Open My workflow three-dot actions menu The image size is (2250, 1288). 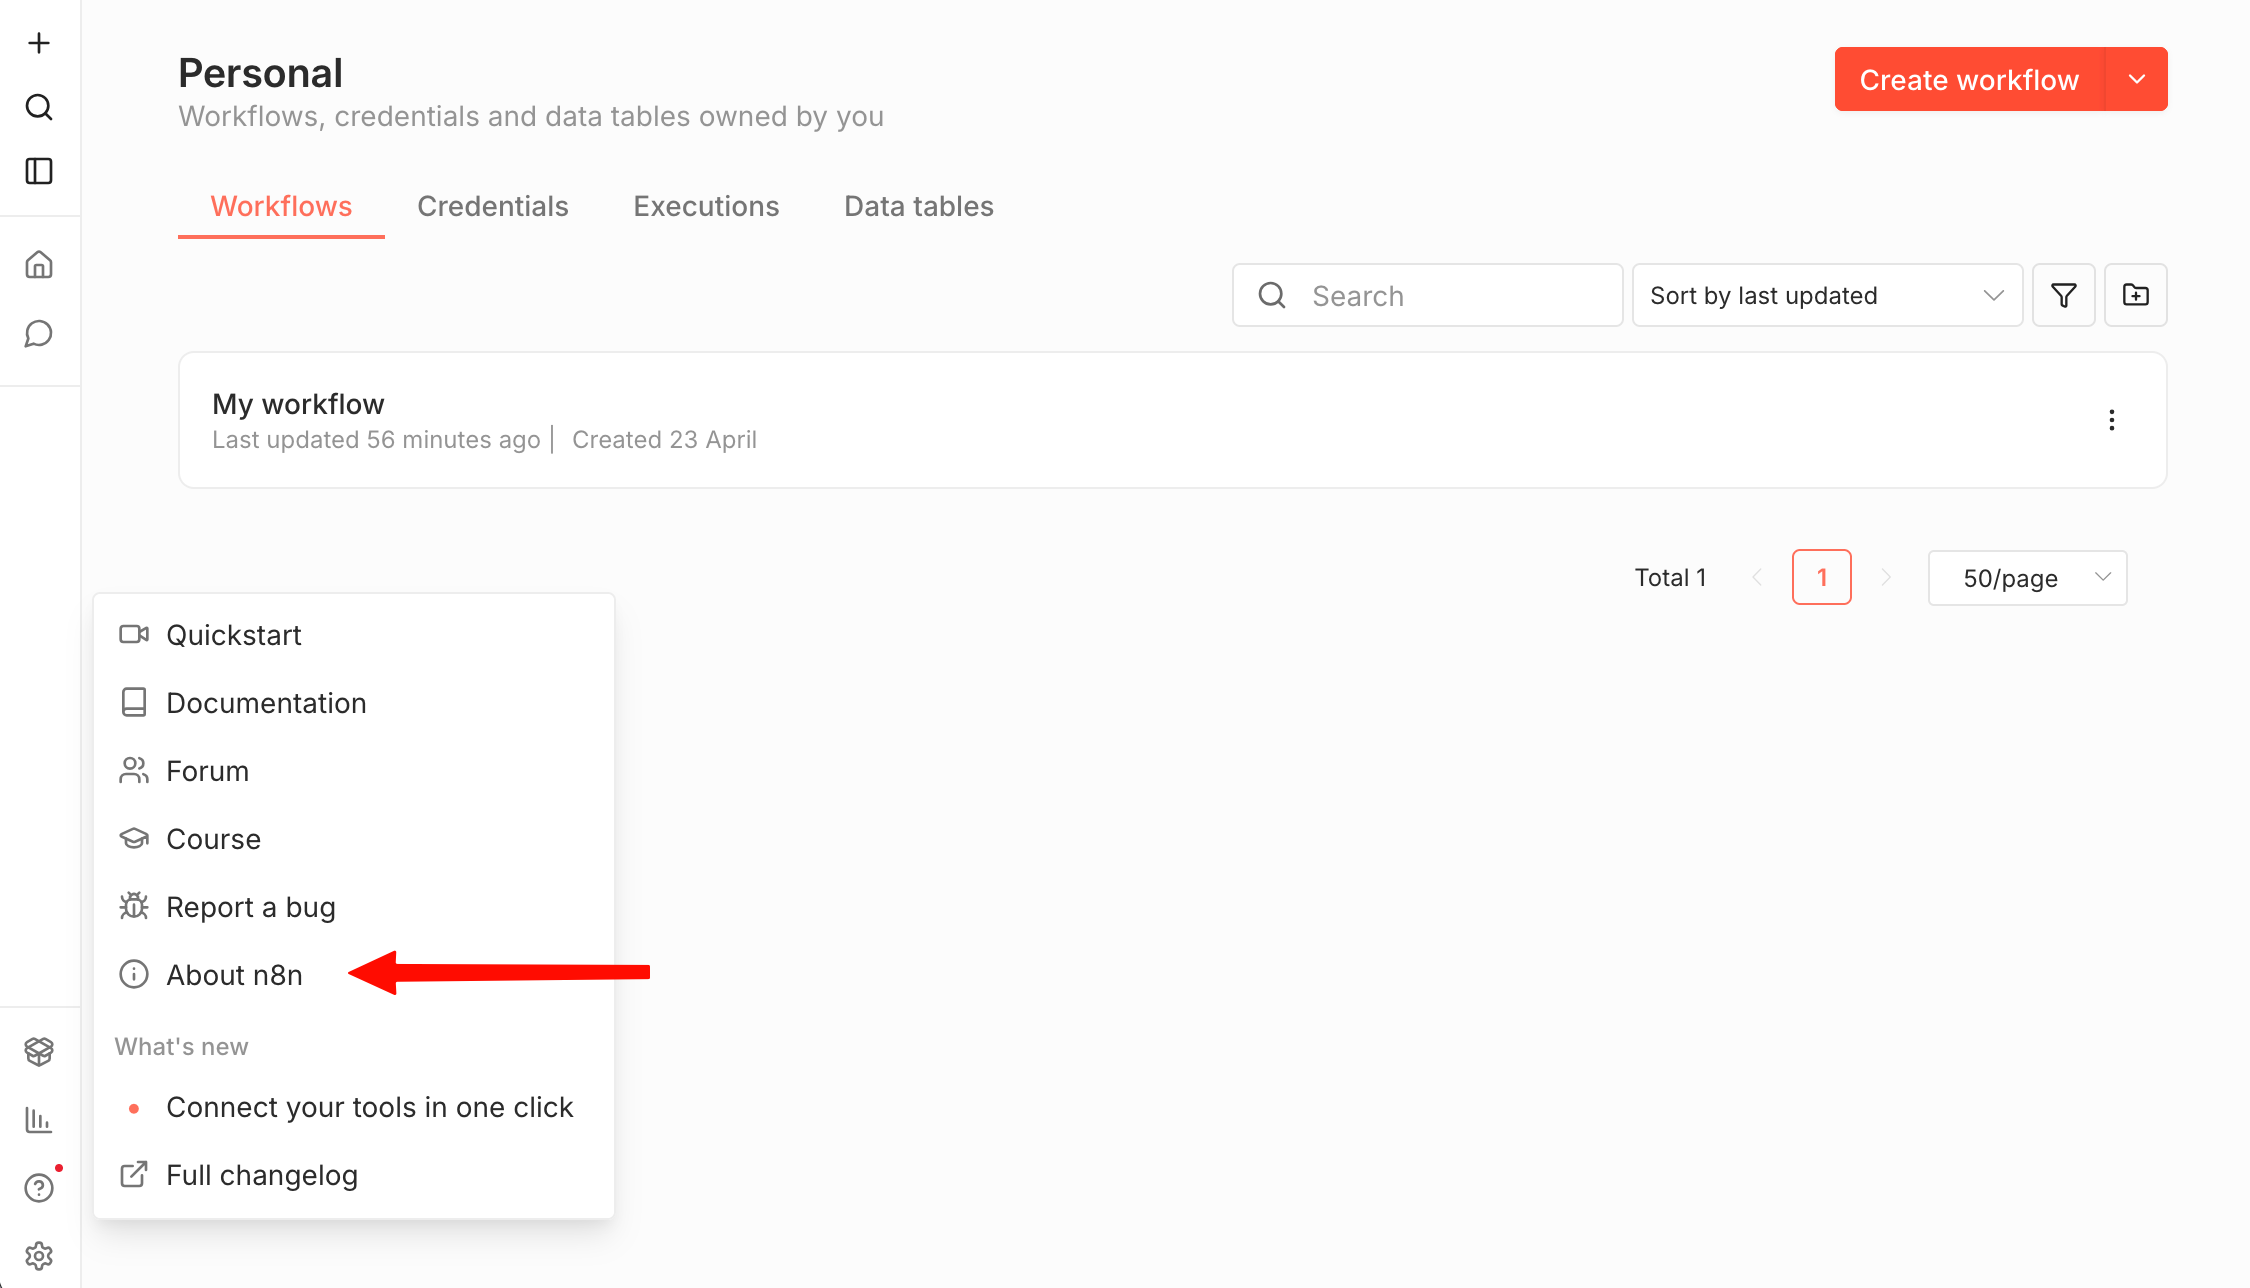pyautogui.click(x=2111, y=420)
